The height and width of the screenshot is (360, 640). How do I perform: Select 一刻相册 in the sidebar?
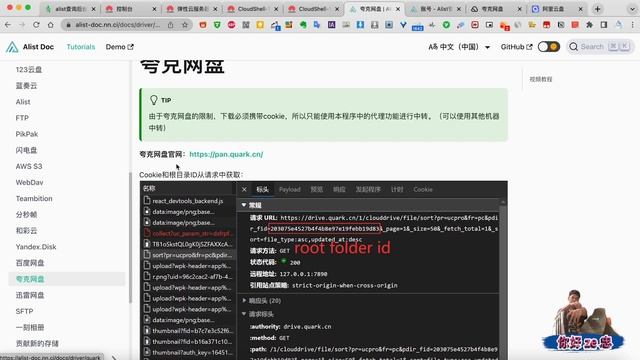[x=30, y=327]
